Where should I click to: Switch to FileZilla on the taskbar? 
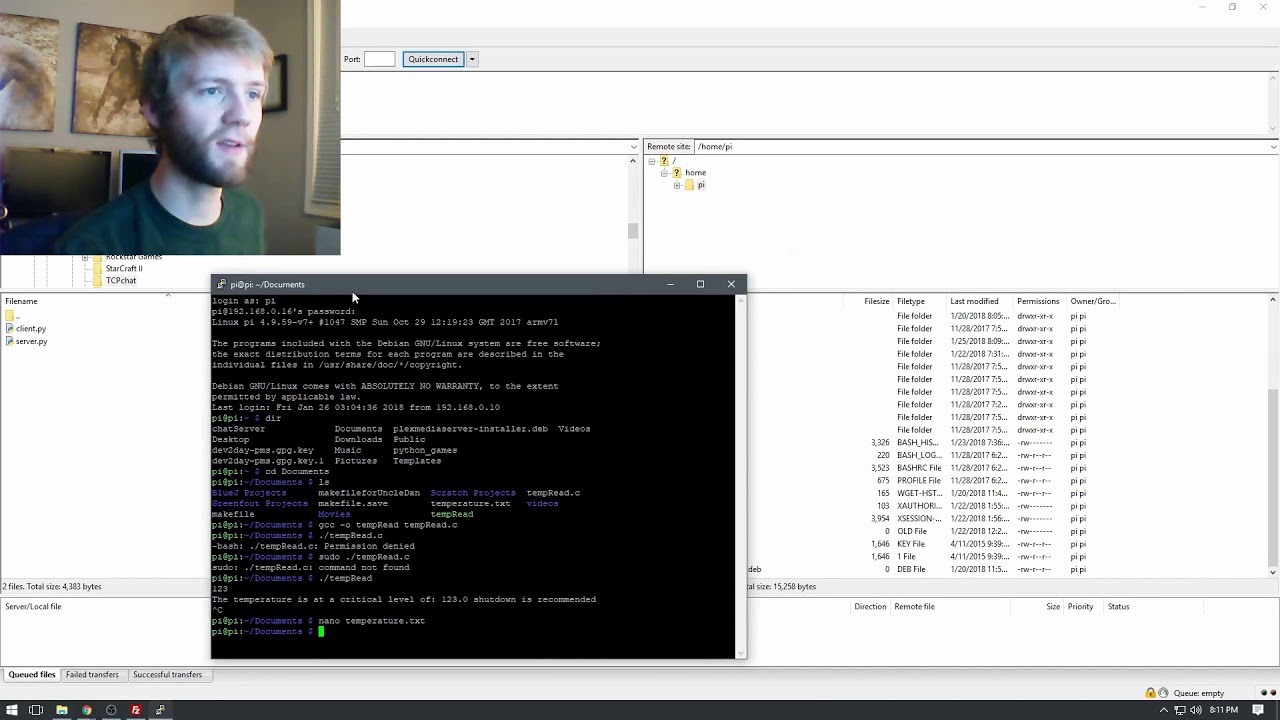pyautogui.click(x=135, y=710)
